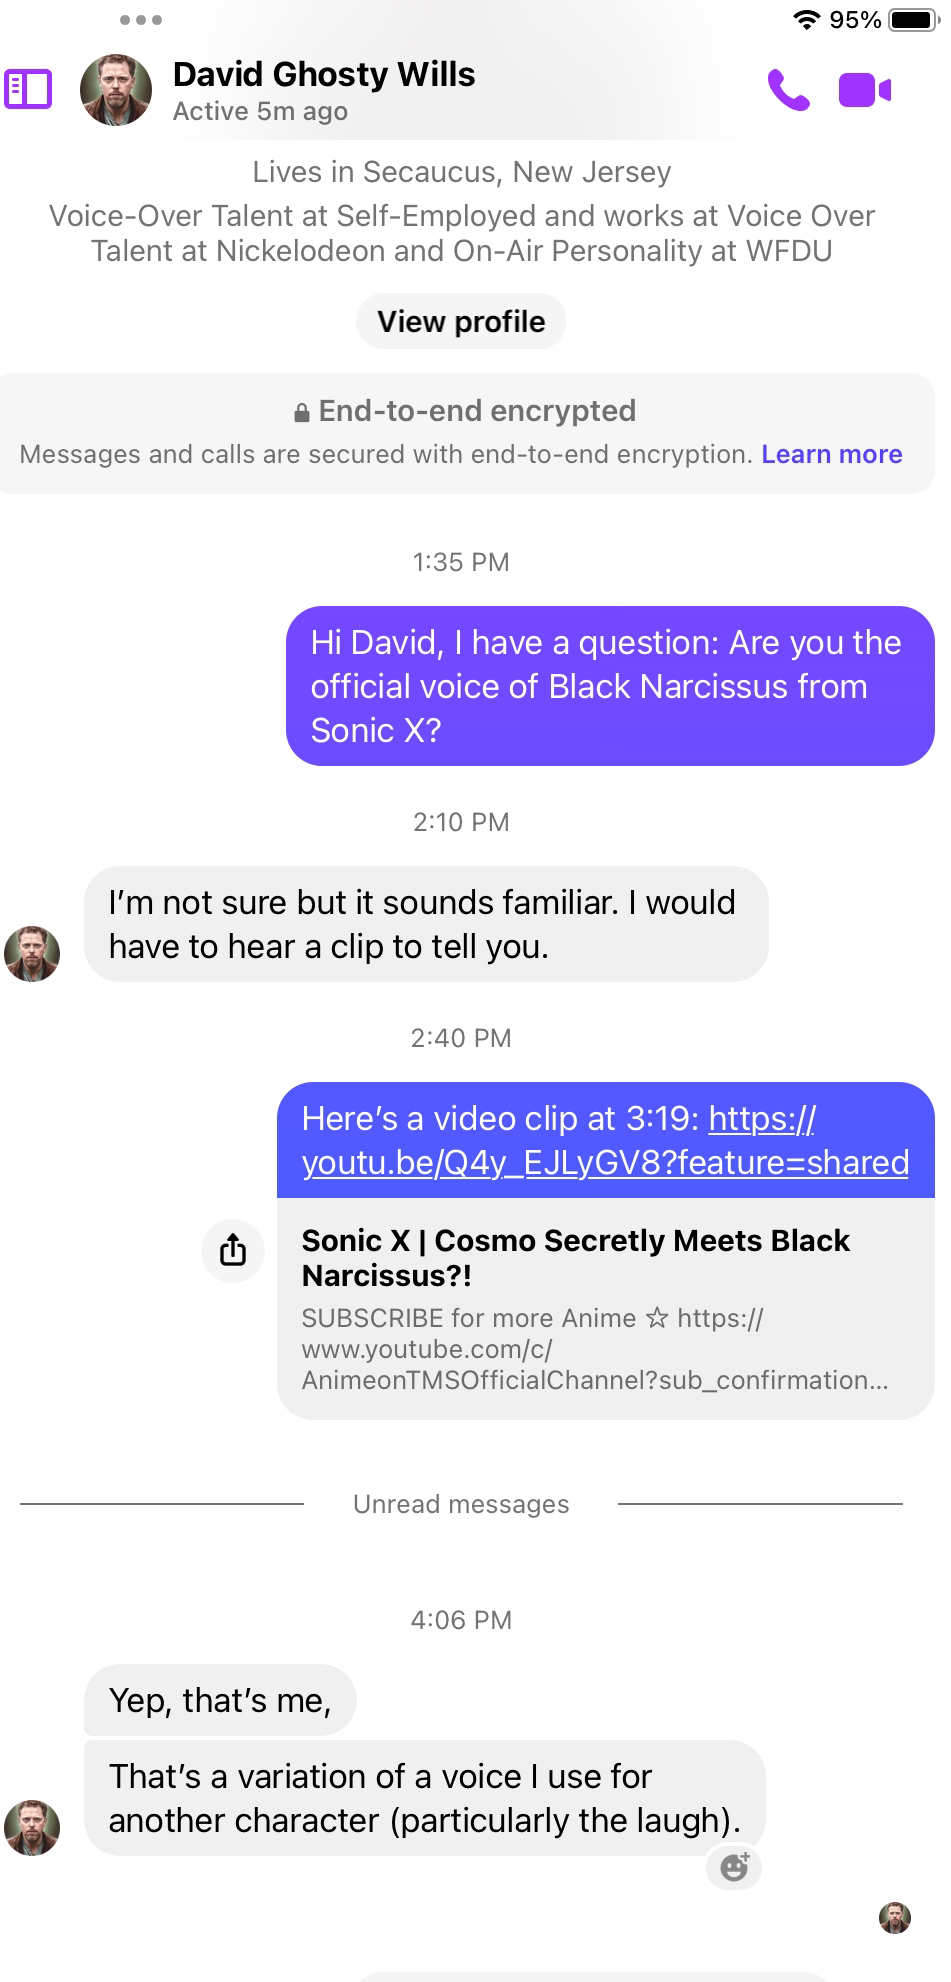Tap the seen-receipt avatar at bottom right

[x=894, y=1917]
